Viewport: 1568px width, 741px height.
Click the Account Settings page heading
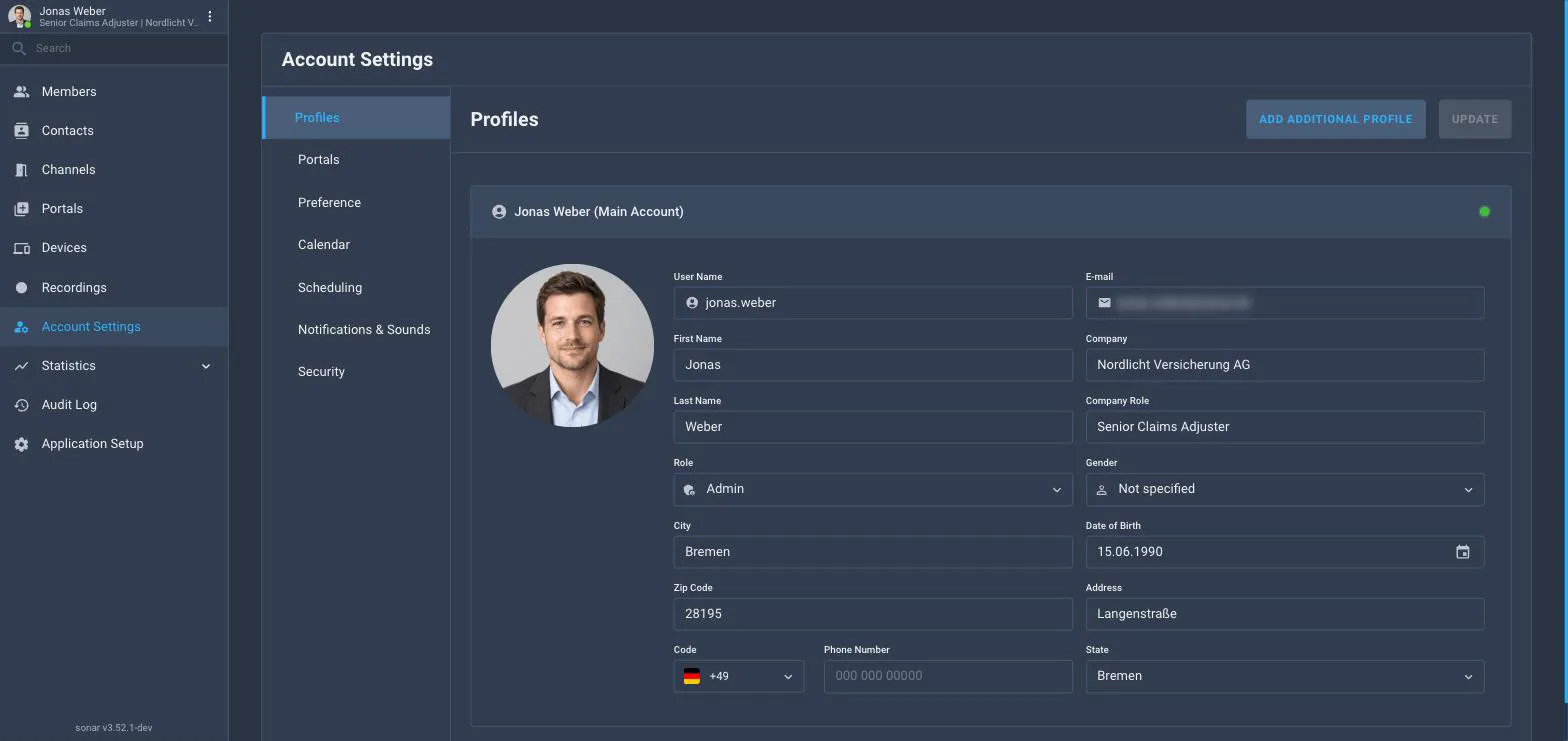click(357, 60)
